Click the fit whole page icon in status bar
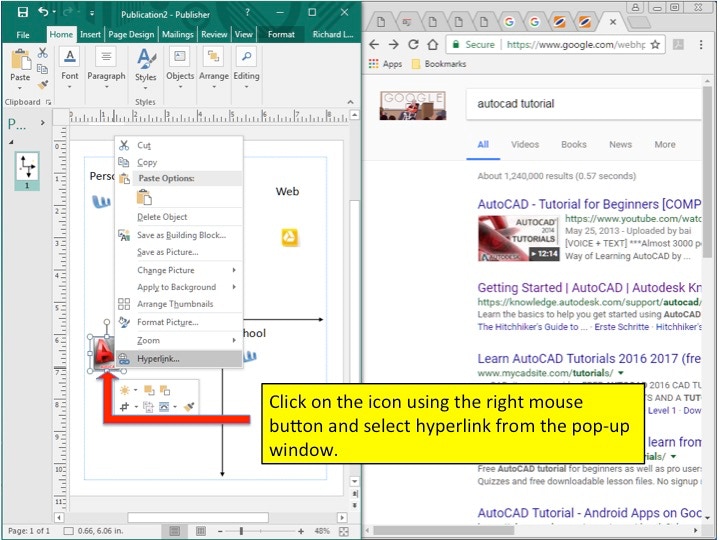Viewport: 720px width, 540px height. [x=344, y=531]
